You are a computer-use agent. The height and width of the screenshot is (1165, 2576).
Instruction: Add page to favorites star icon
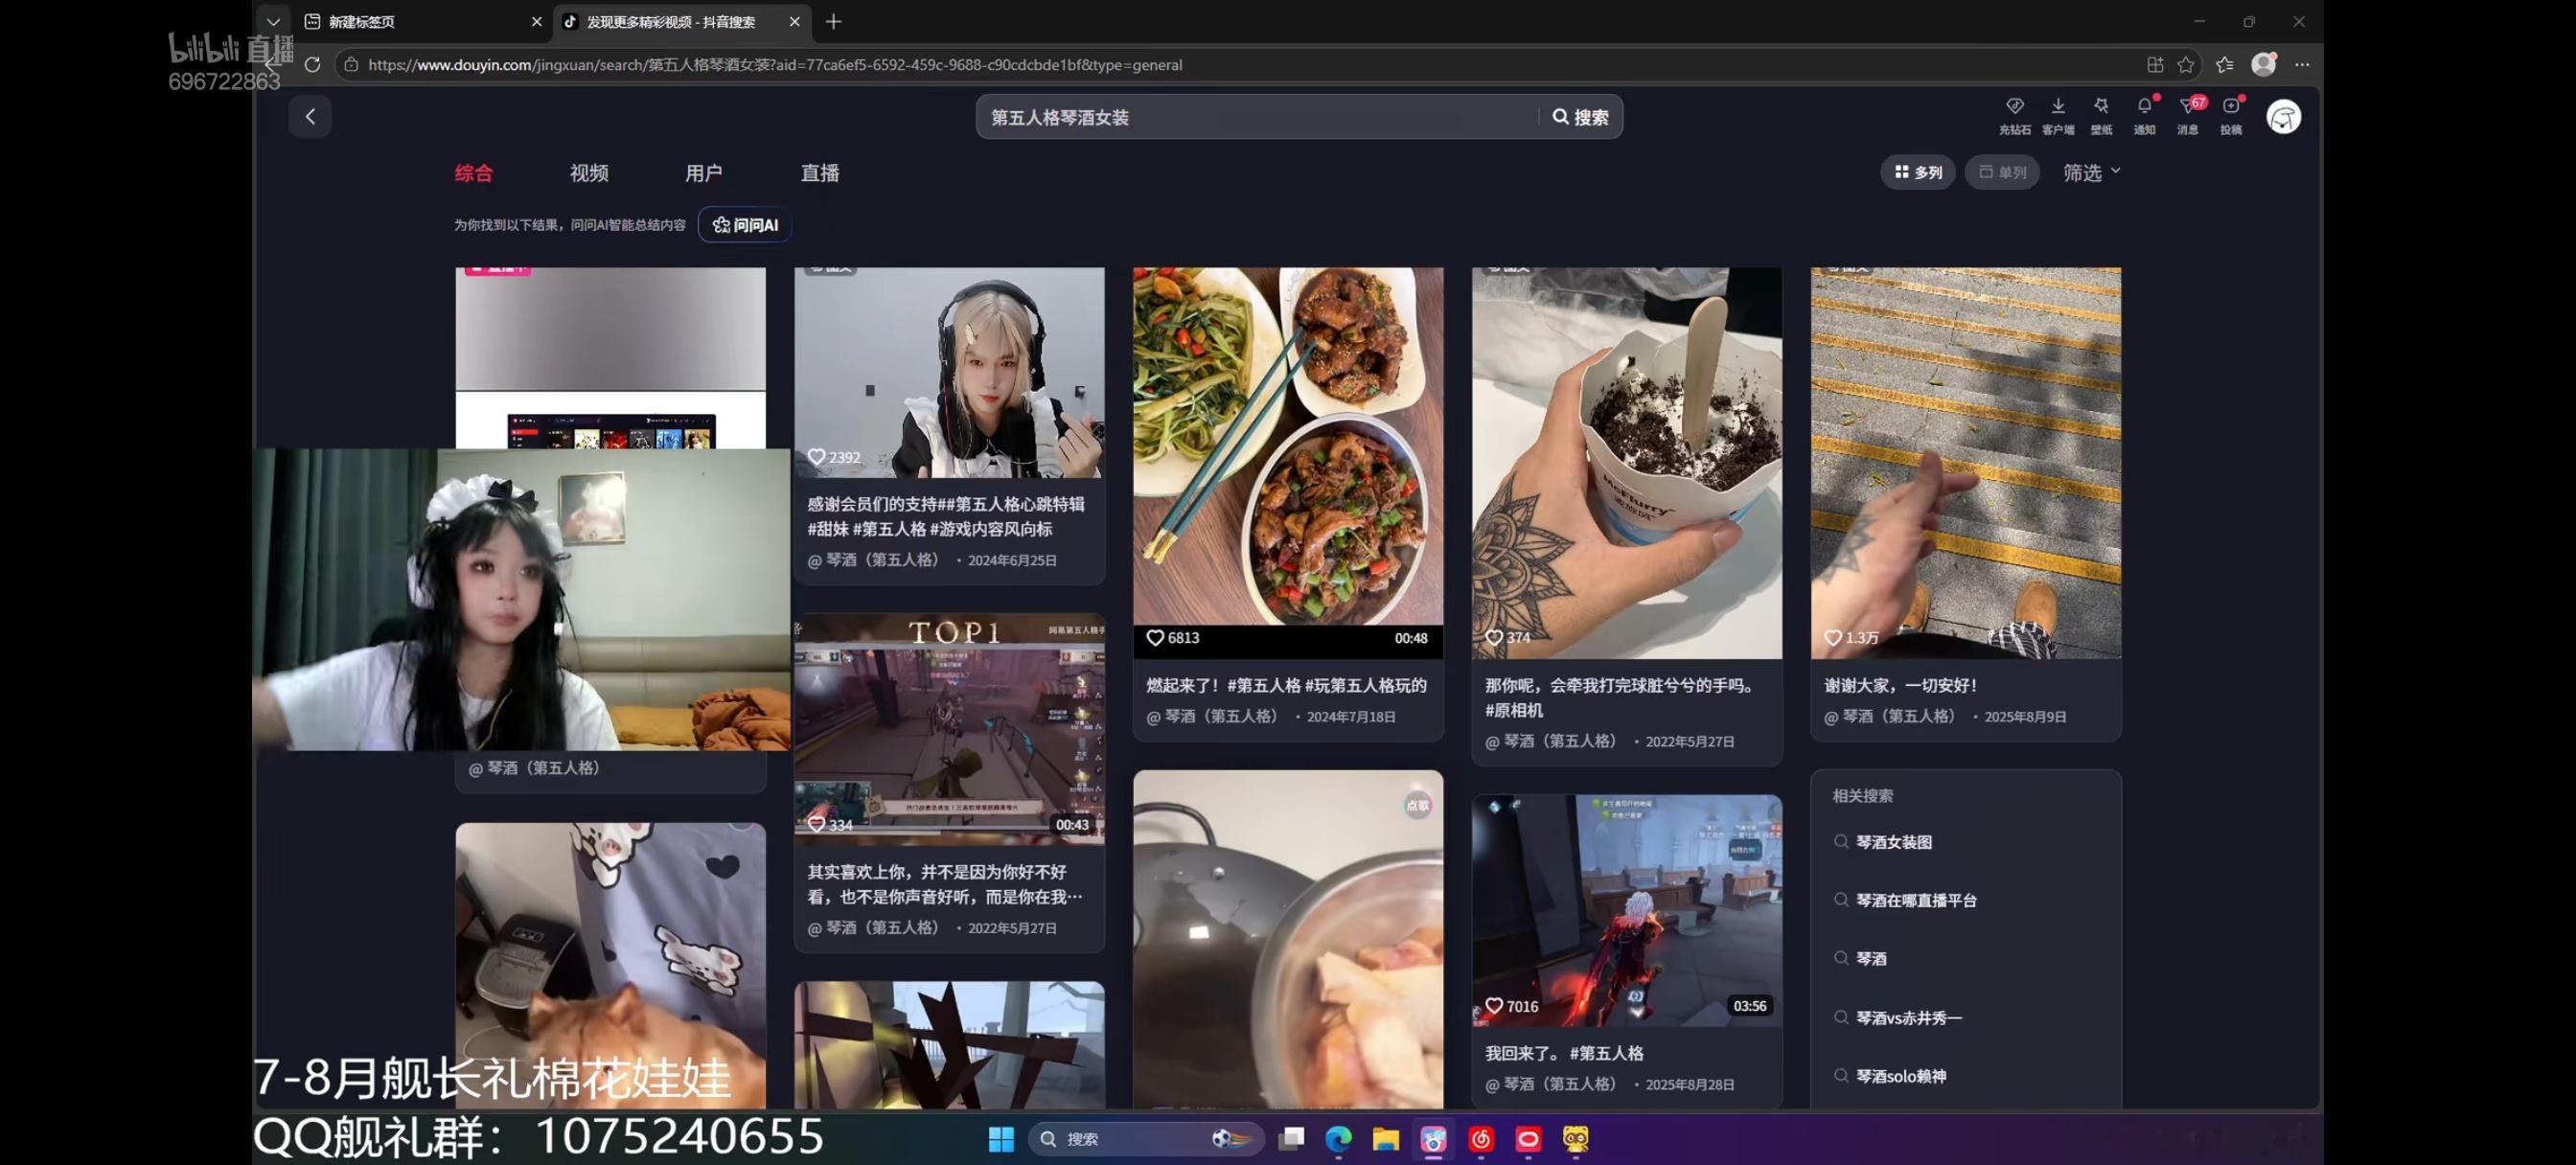pyautogui.click(x=2186, y=65)
